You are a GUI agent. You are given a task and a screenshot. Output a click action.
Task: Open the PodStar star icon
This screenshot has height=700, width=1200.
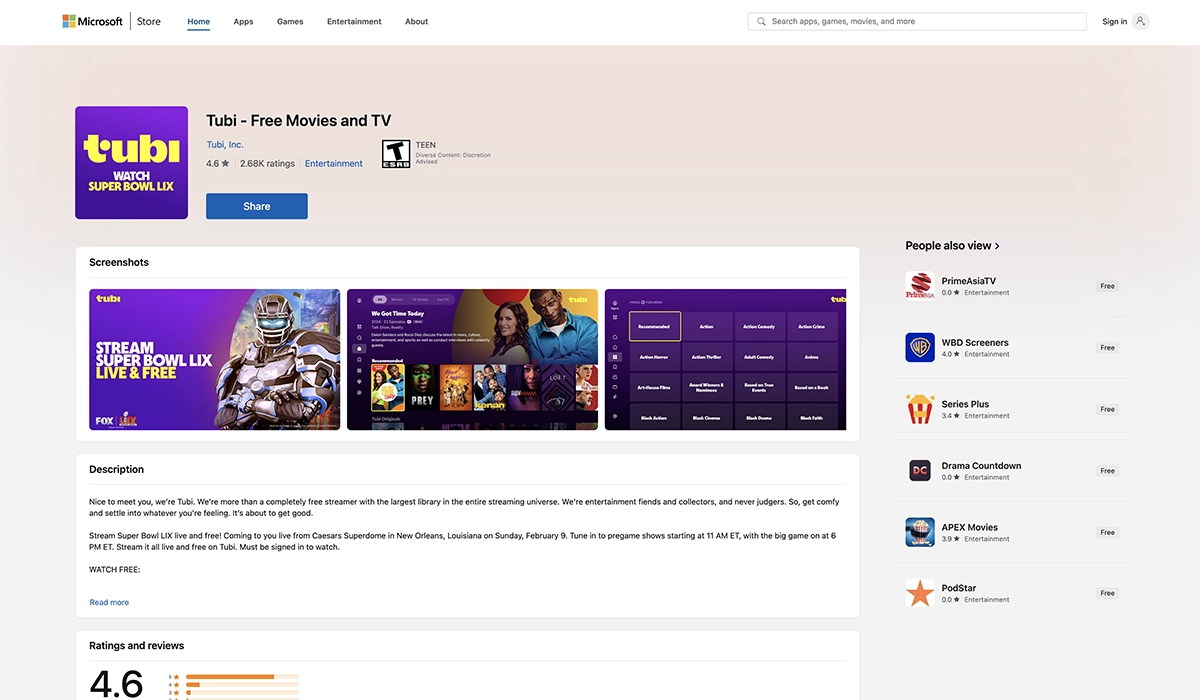(920, 593)
